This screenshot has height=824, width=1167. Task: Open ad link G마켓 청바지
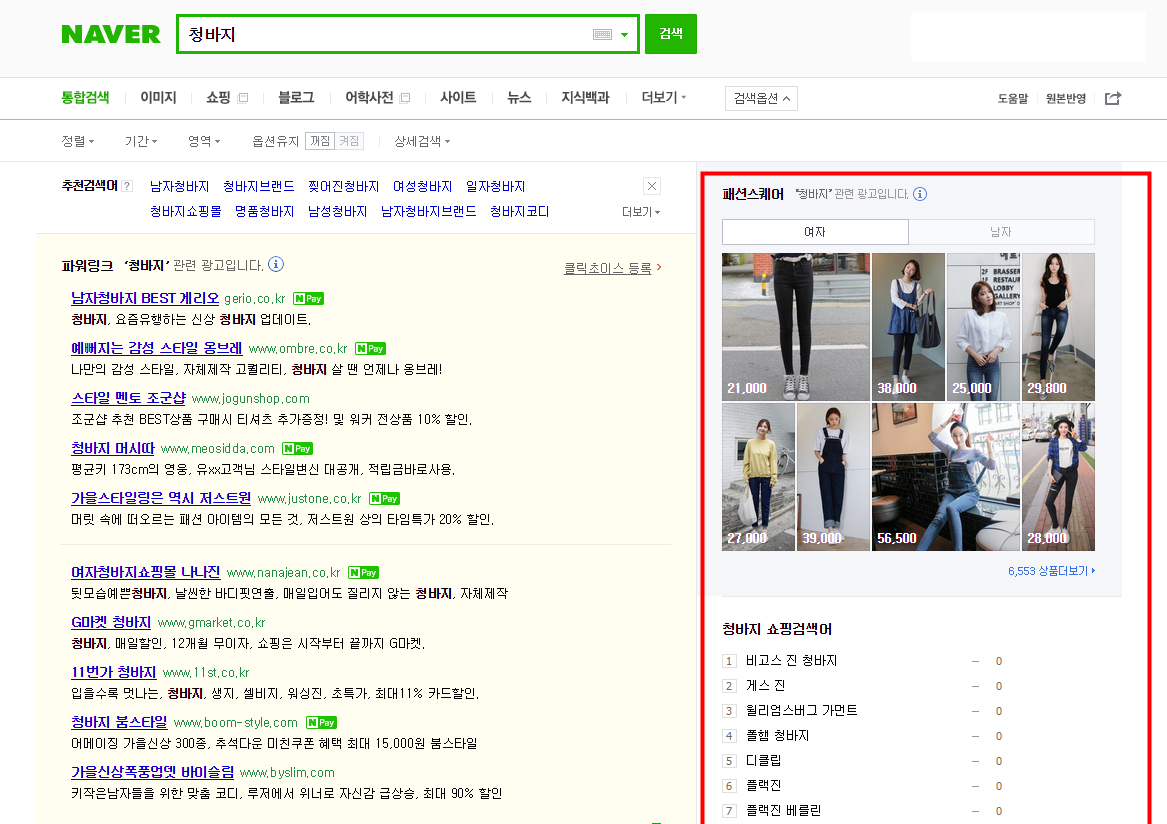(x=111, y=622)
